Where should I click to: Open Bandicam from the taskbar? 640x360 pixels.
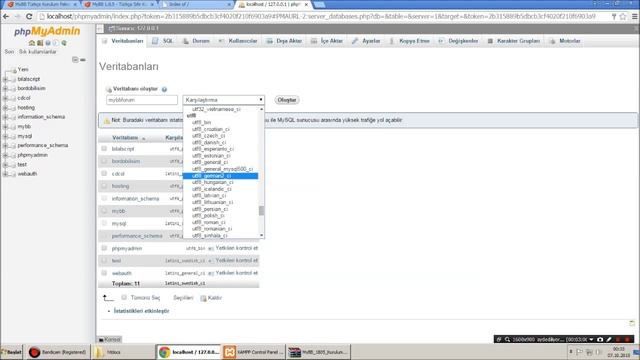(x=58, y=352)
